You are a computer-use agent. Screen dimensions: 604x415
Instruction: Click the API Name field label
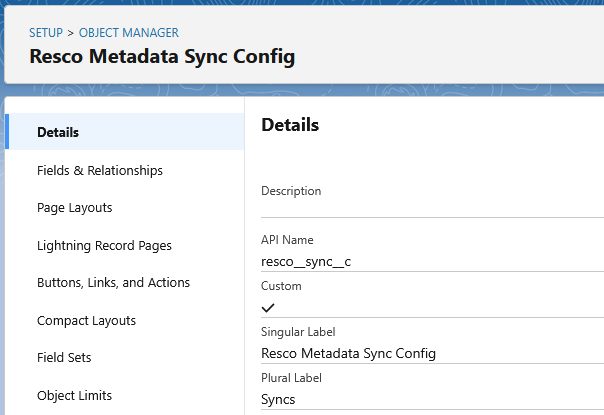point(287,240)
